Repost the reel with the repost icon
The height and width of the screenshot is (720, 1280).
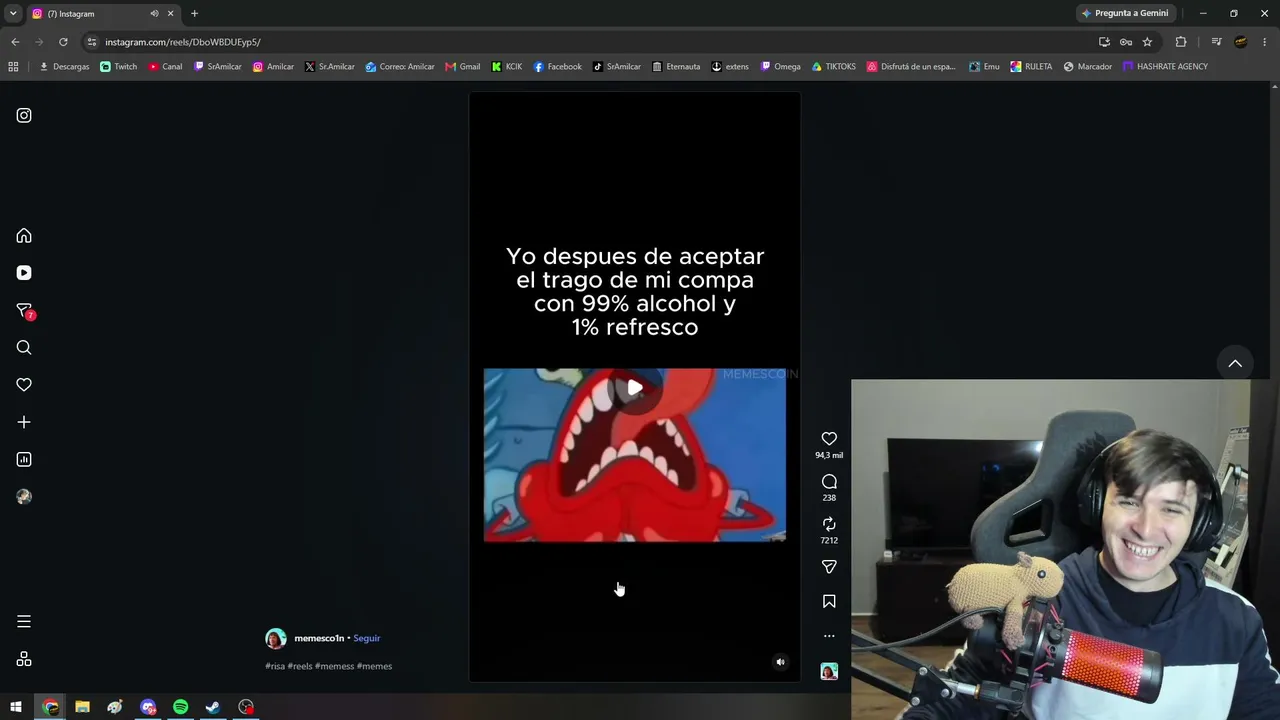(x=829, y=524)
